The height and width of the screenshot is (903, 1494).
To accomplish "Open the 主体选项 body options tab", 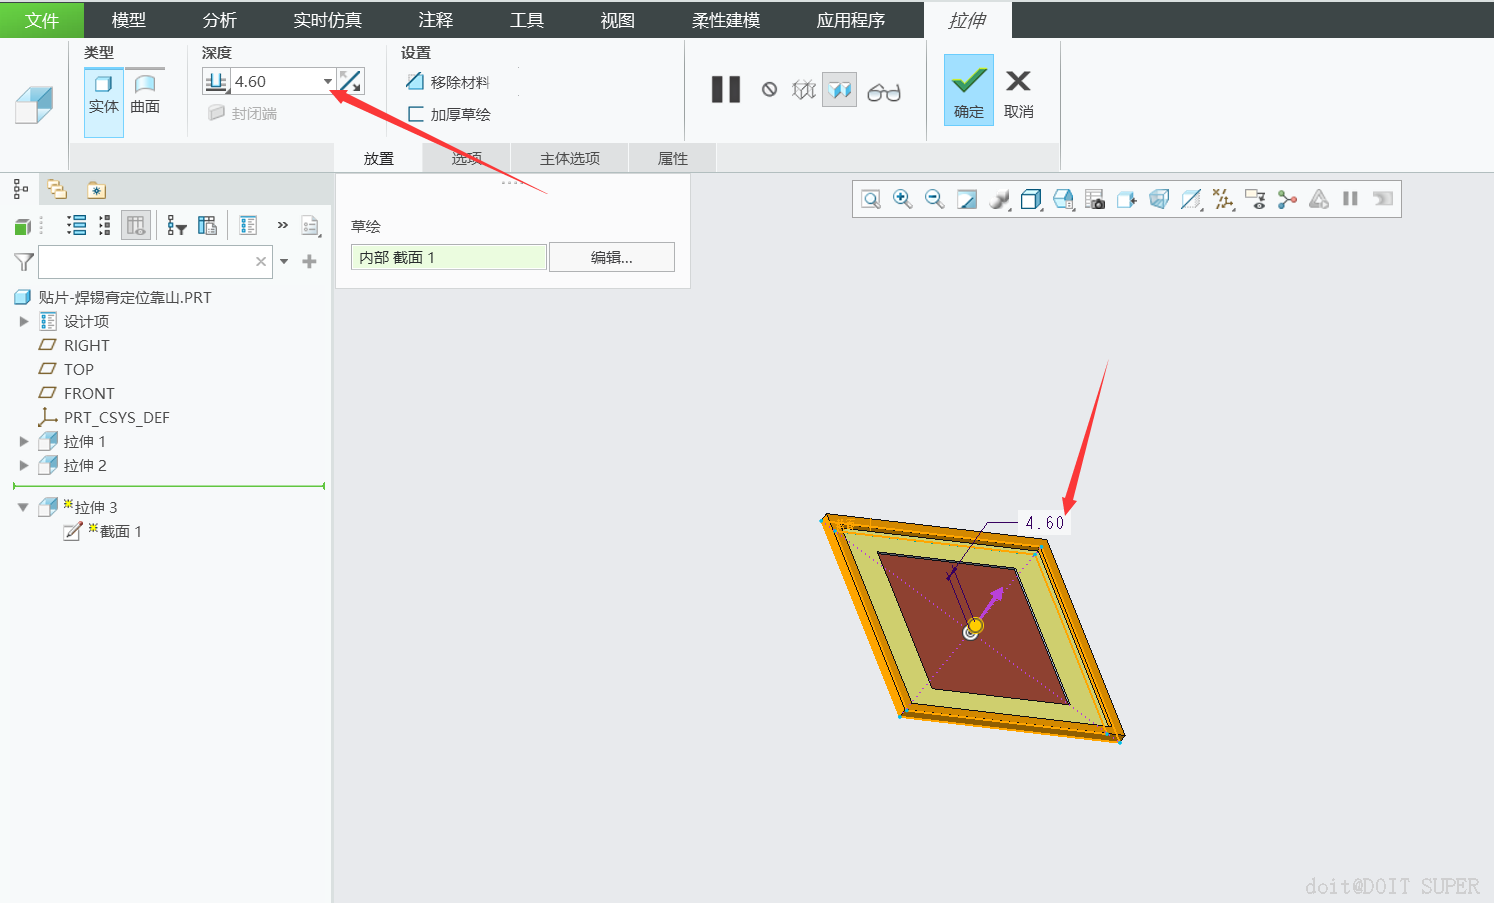I will (x=570, y=158).
